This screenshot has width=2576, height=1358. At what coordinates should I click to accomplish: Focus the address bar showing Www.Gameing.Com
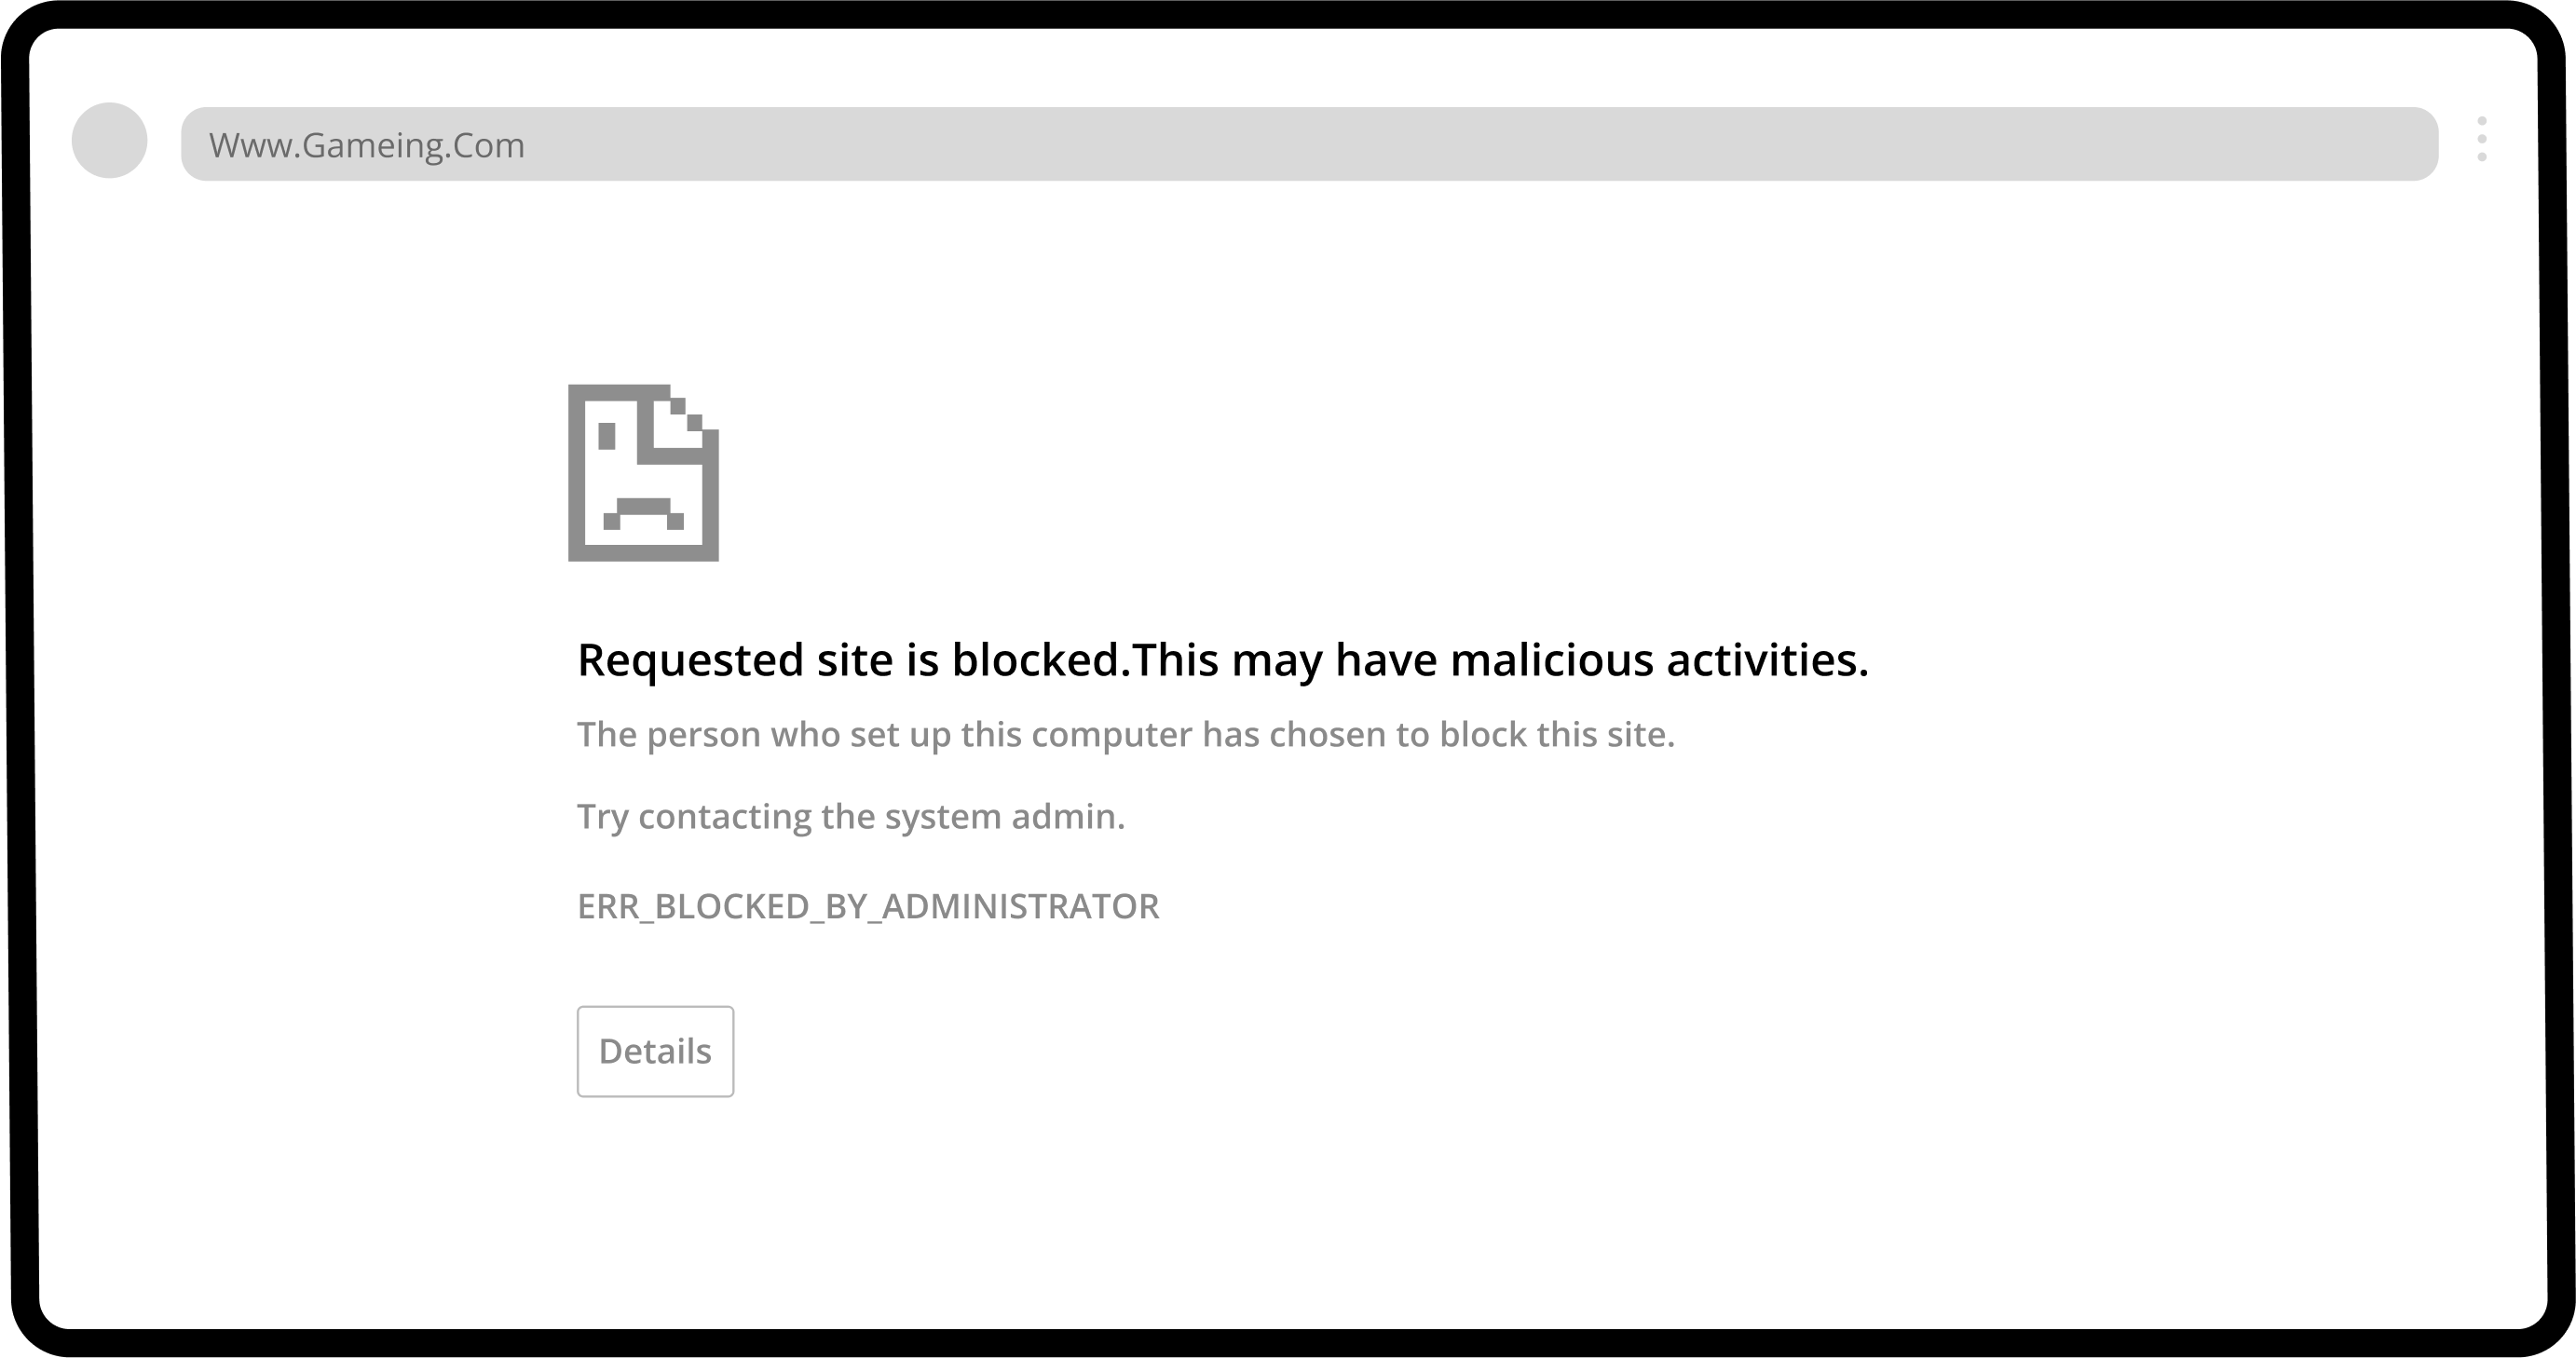[x=1309, y=144]
